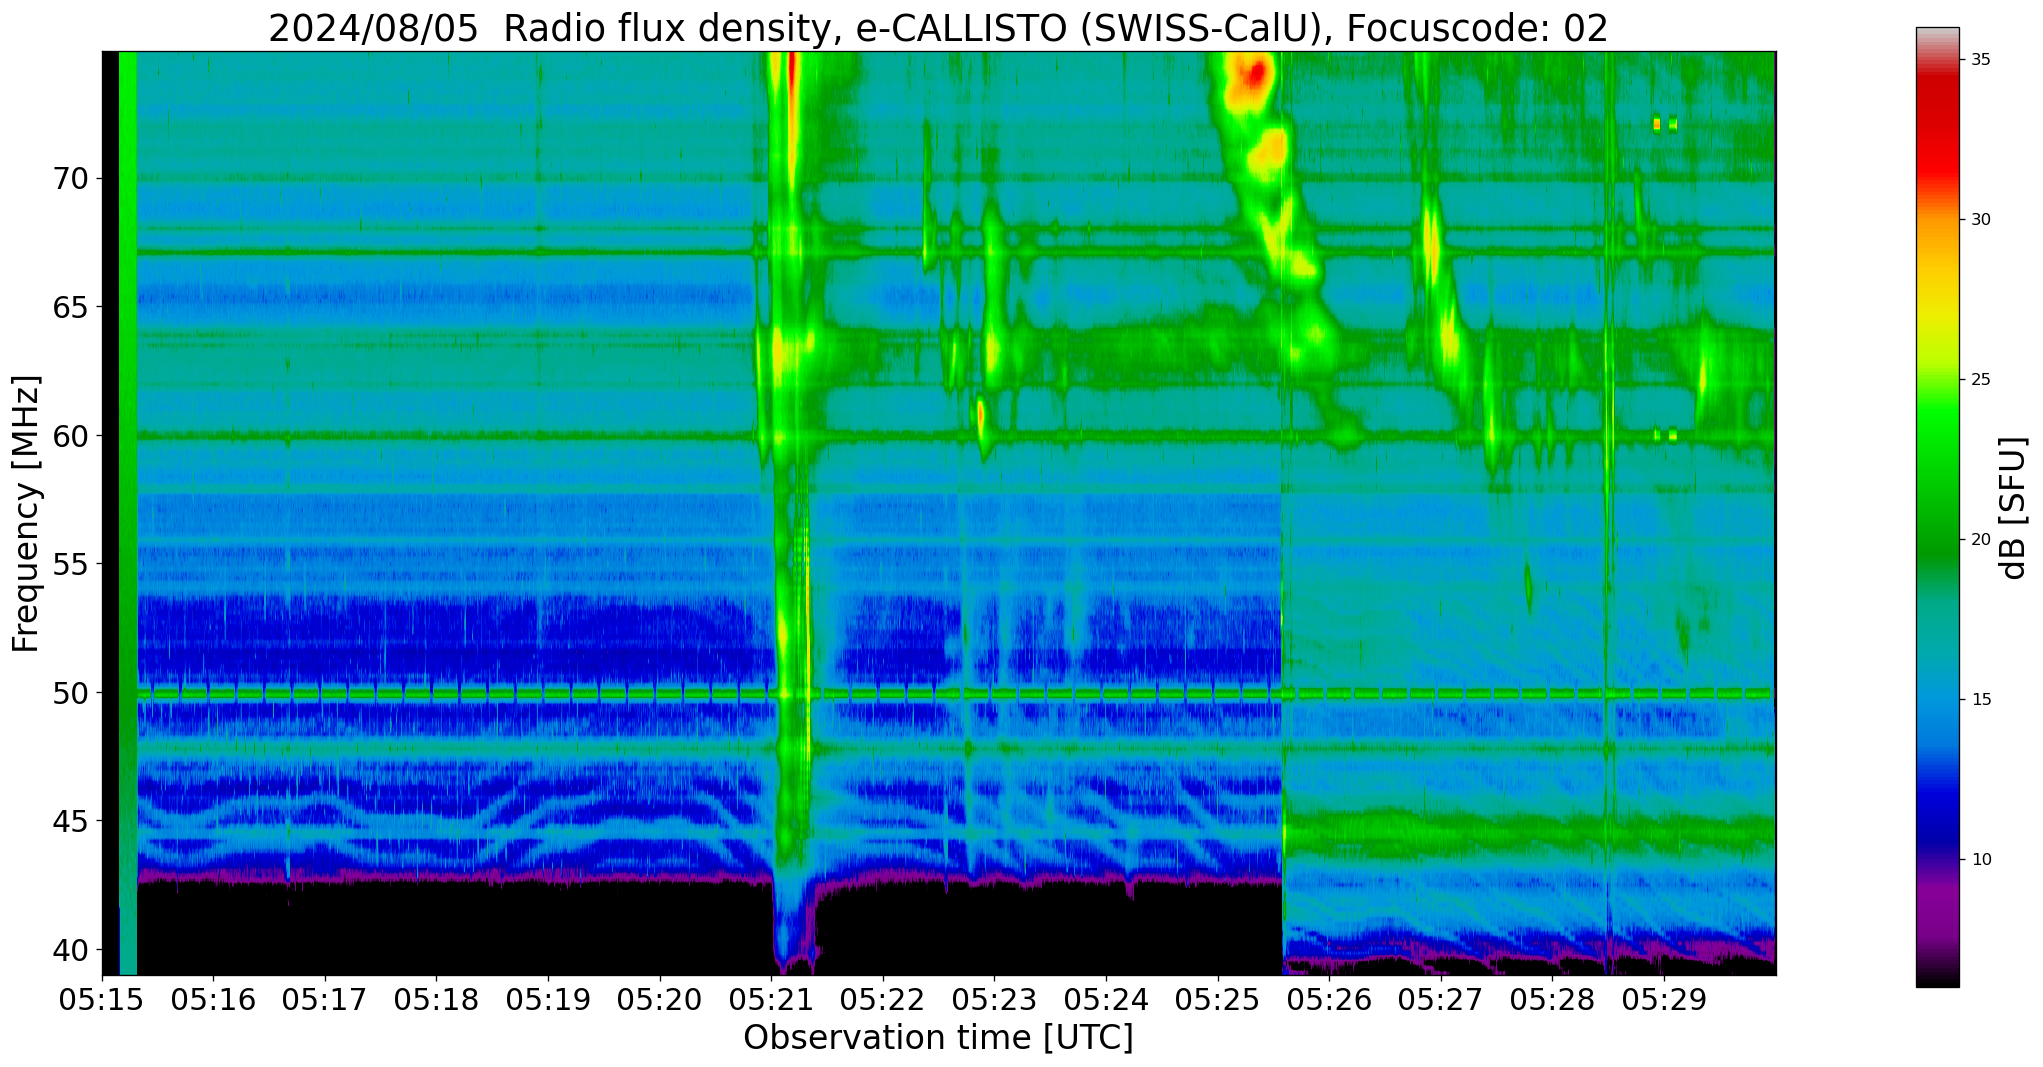Click the 05:21 time tick label
The height and width of the screenshot is (1067, 2043).
pyautogui.click(x=771, y=1000)
